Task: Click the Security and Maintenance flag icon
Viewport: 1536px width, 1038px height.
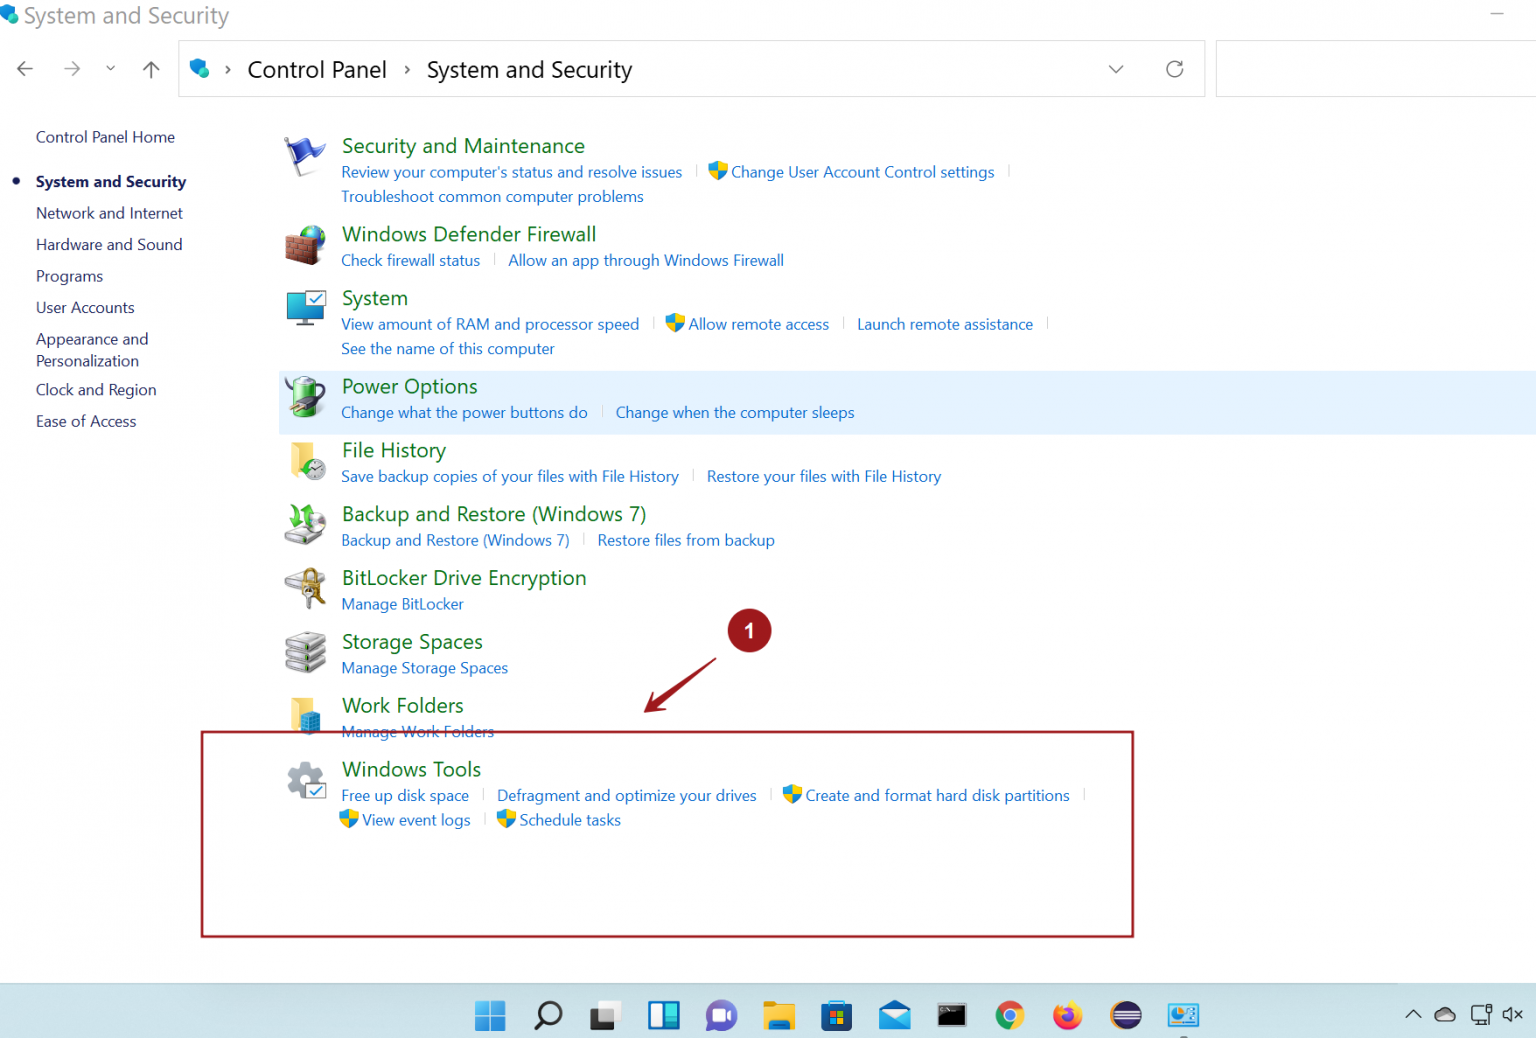Action: 305,155
